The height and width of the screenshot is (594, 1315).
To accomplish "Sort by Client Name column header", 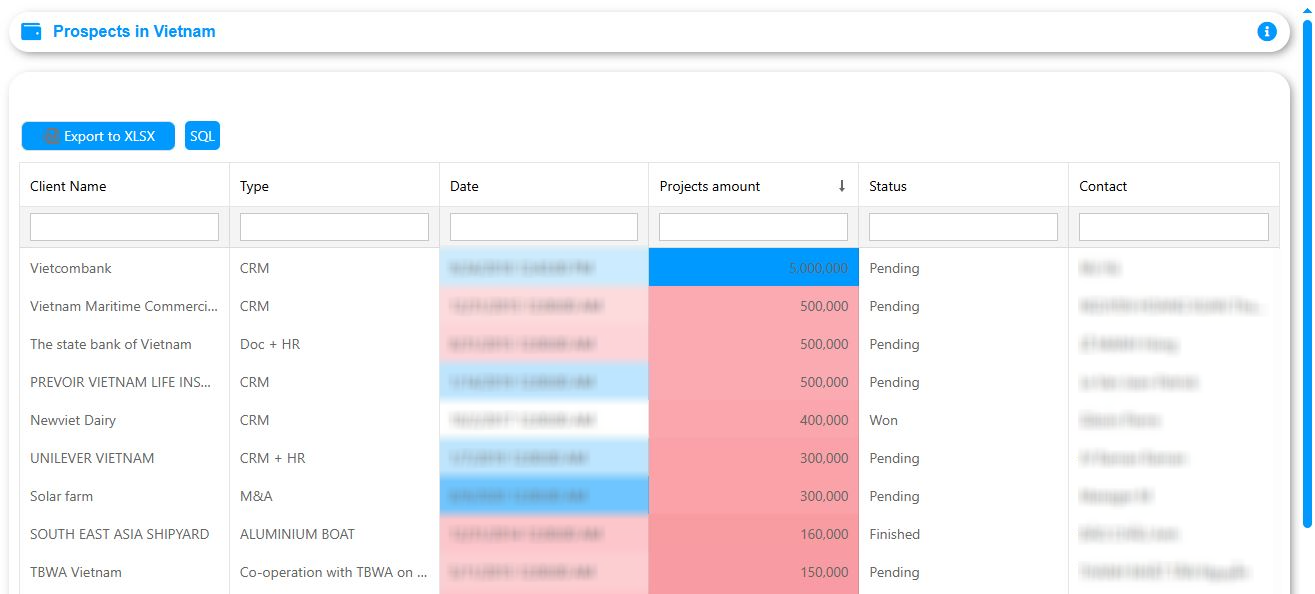I will click(x=125, y=186).
